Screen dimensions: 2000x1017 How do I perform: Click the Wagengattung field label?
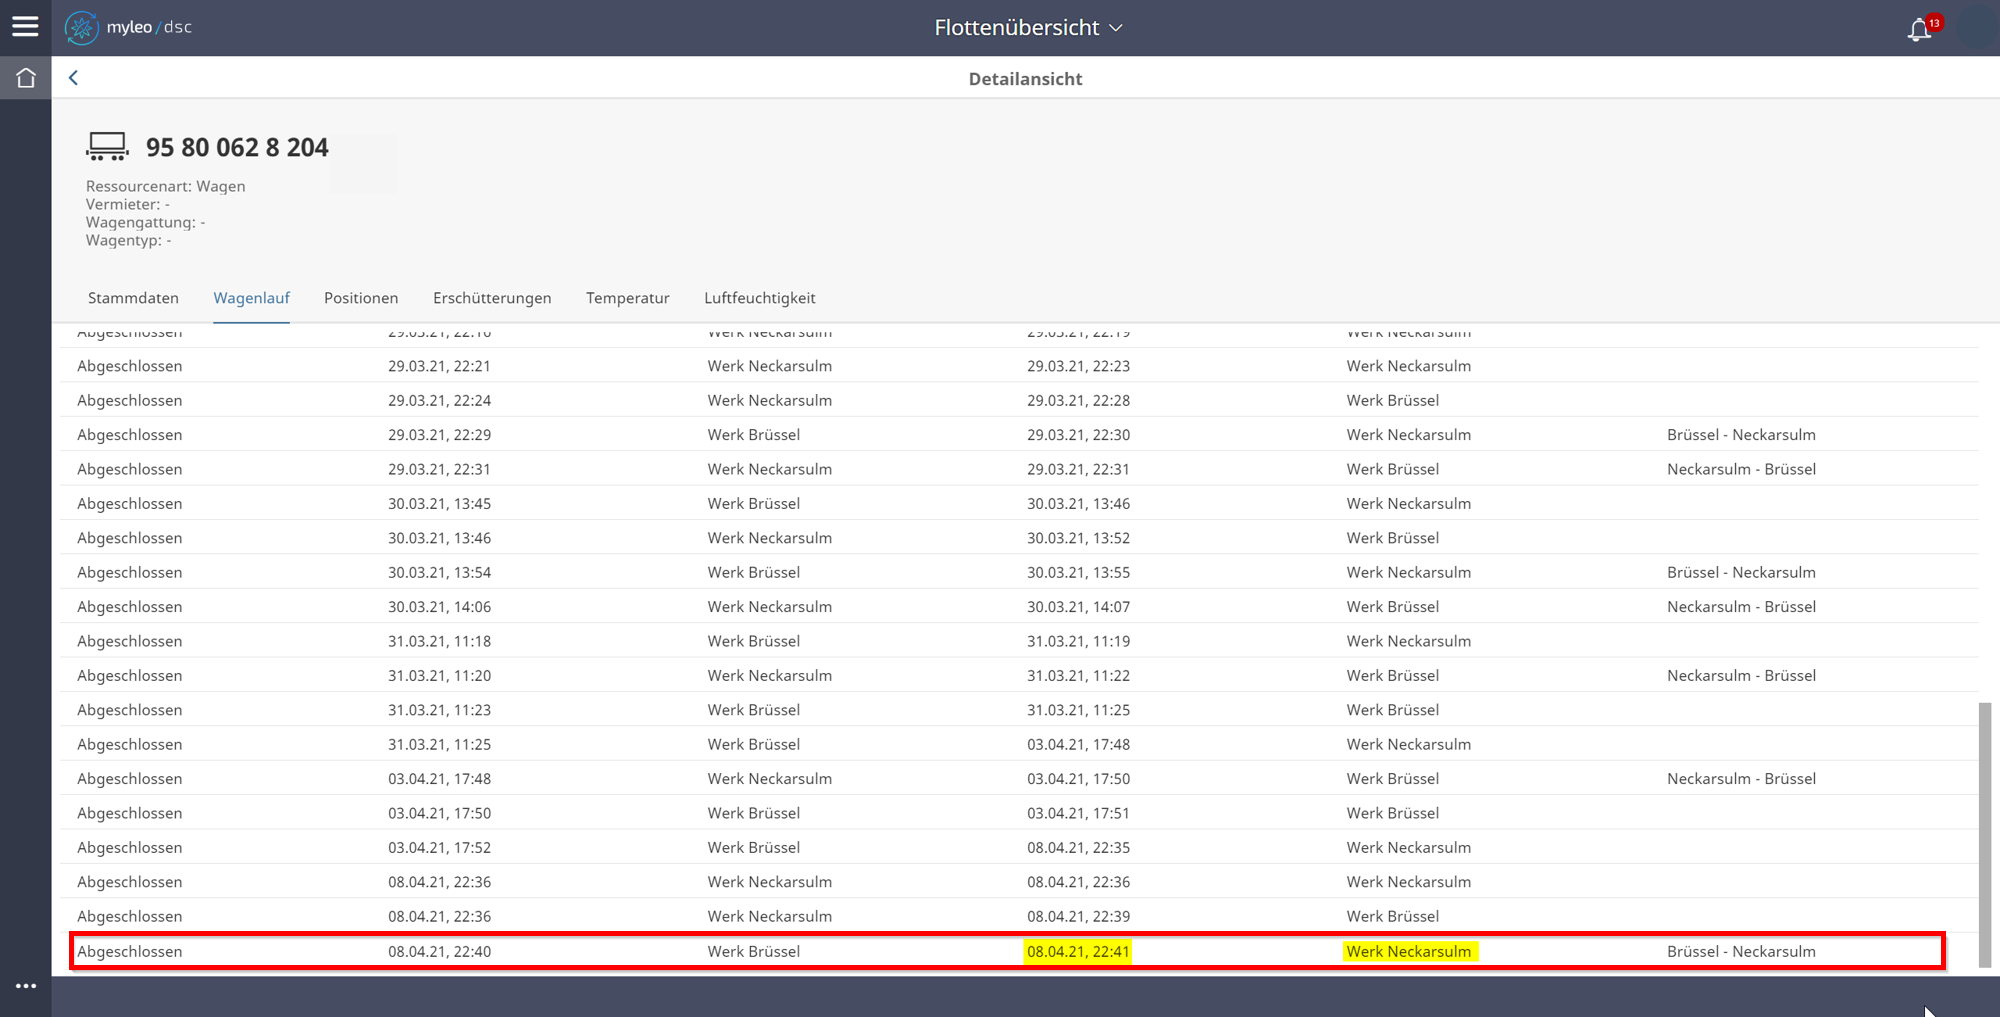pyautogui.click(x=145, y=222)
